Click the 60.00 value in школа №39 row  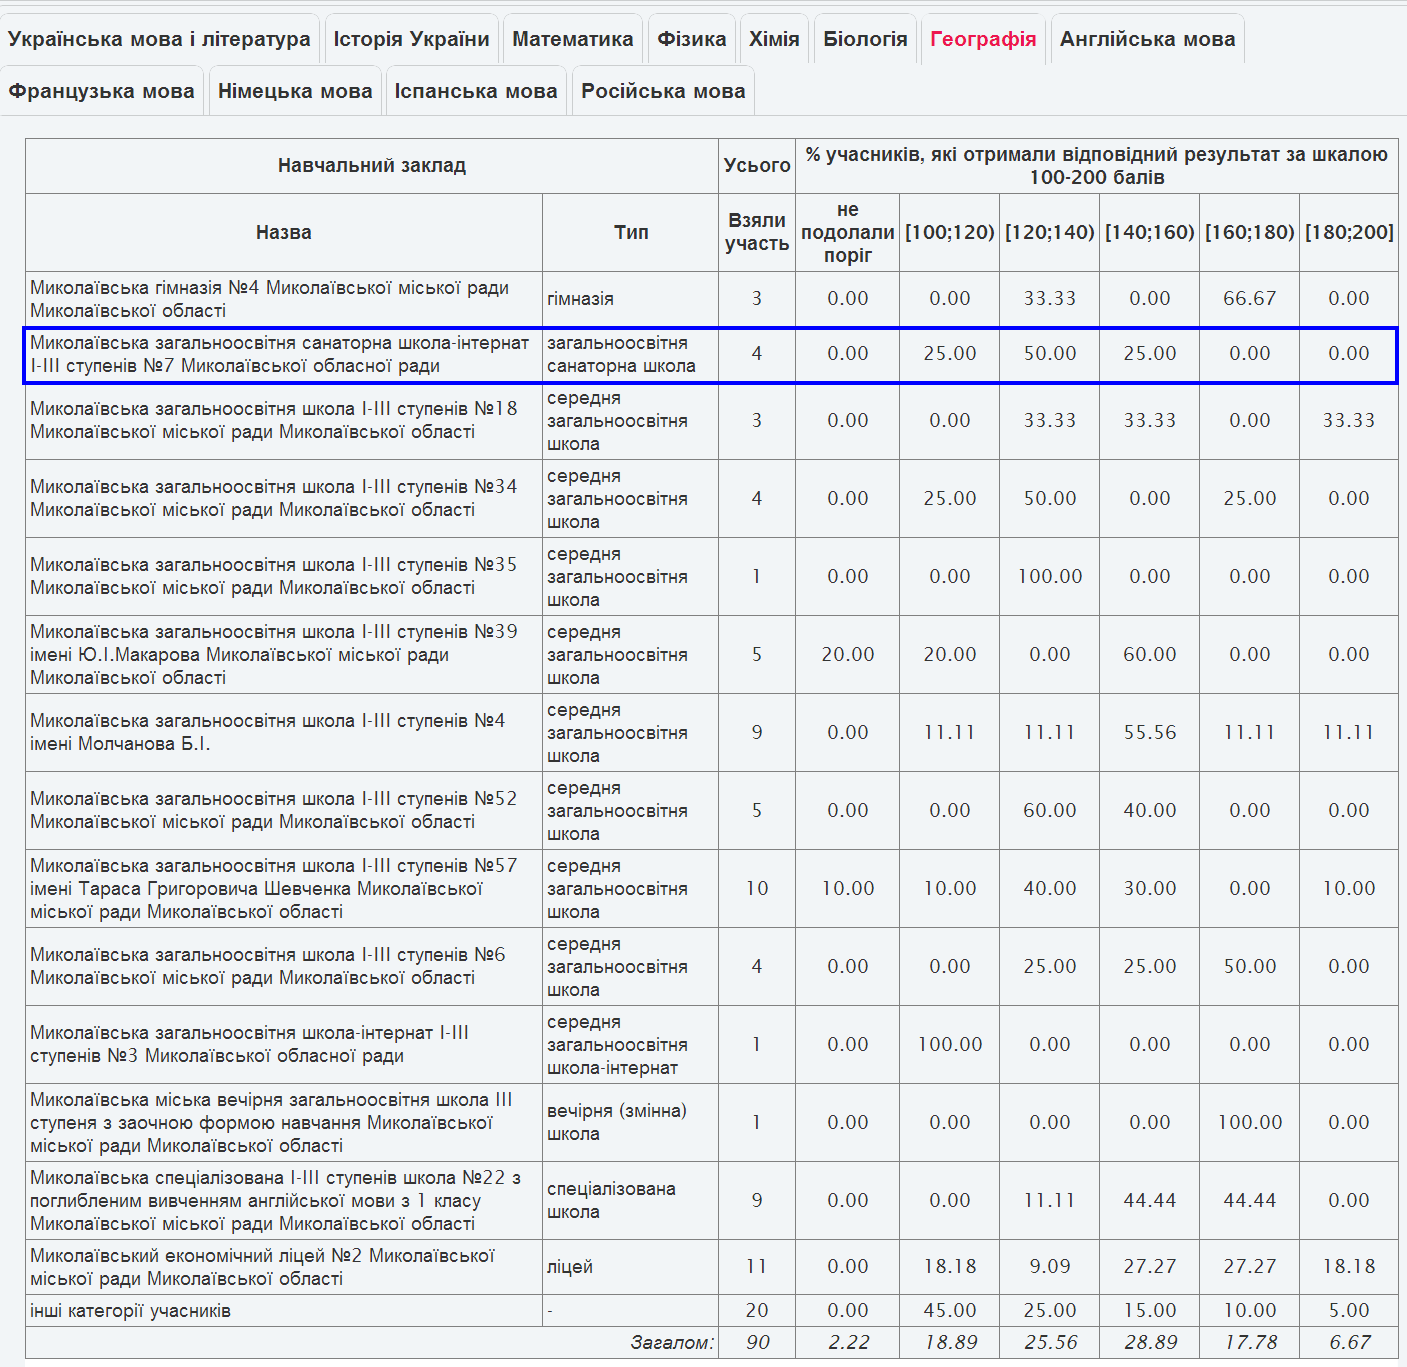[x=1150, y=655]
